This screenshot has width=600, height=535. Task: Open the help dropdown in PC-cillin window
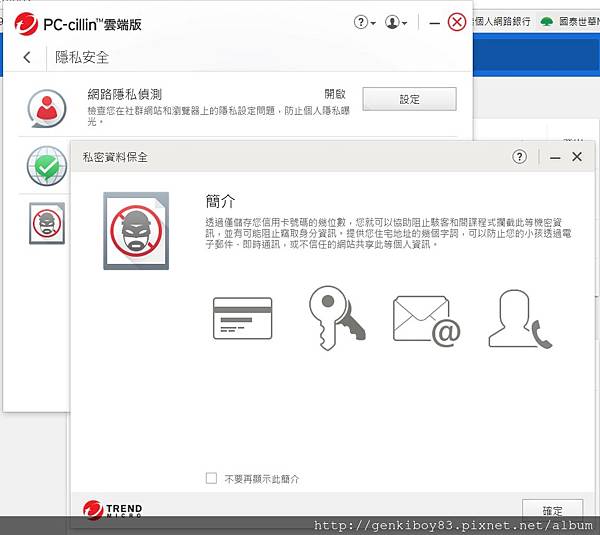coord(365,22)
